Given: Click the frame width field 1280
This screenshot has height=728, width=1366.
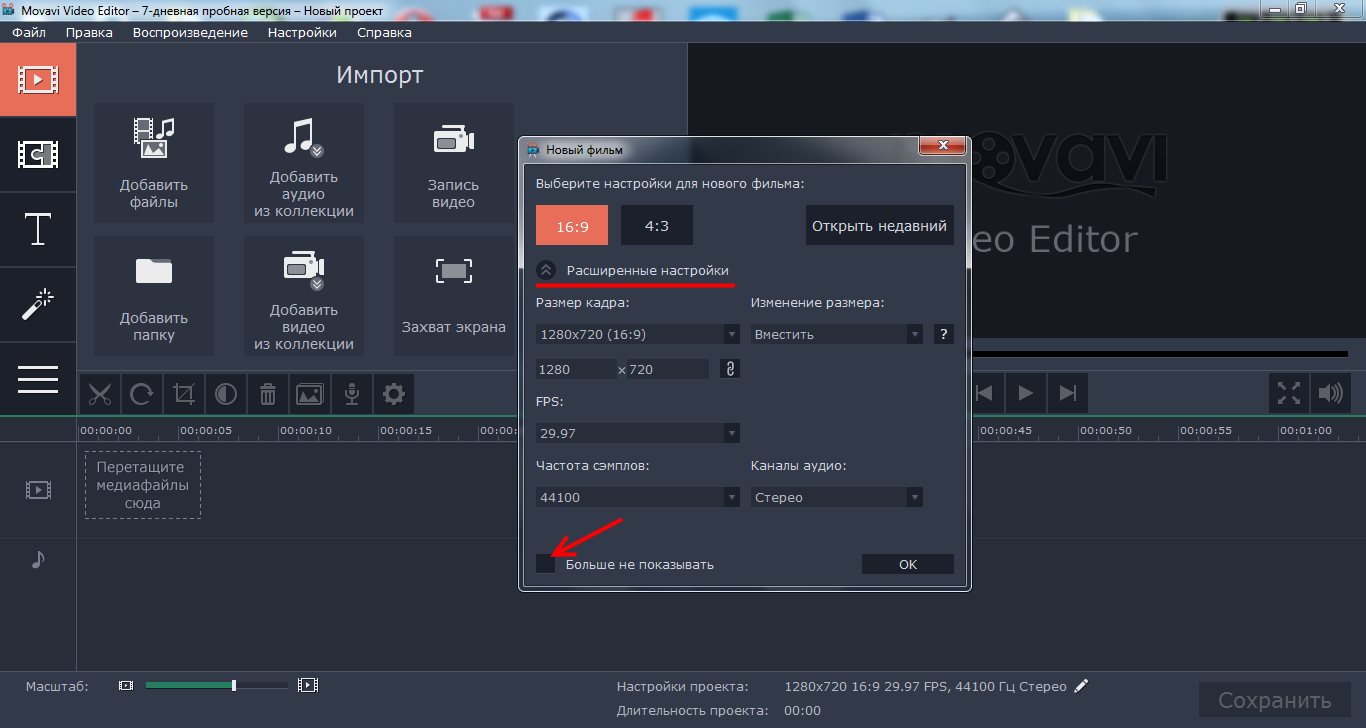Looking at the screenshot, I should point(576,369).
